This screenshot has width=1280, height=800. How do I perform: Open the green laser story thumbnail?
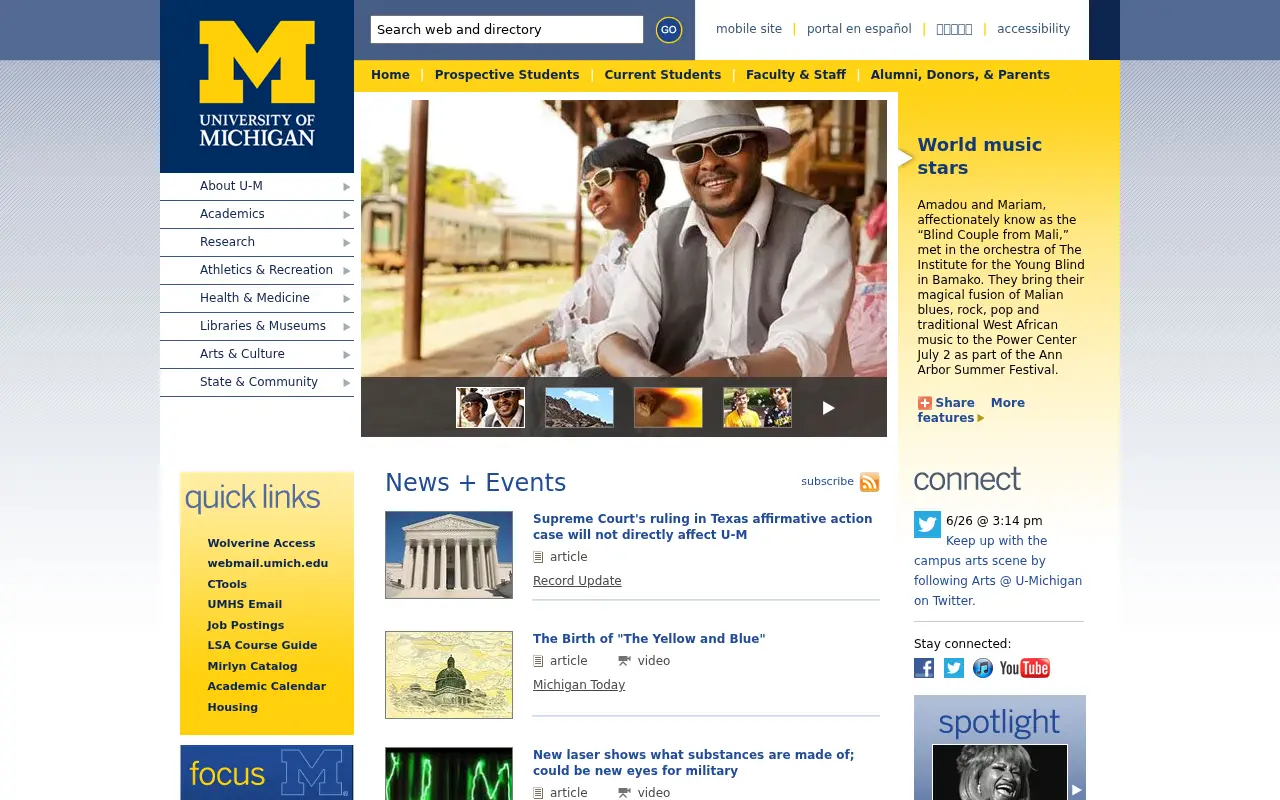click(x=449, y=774)
